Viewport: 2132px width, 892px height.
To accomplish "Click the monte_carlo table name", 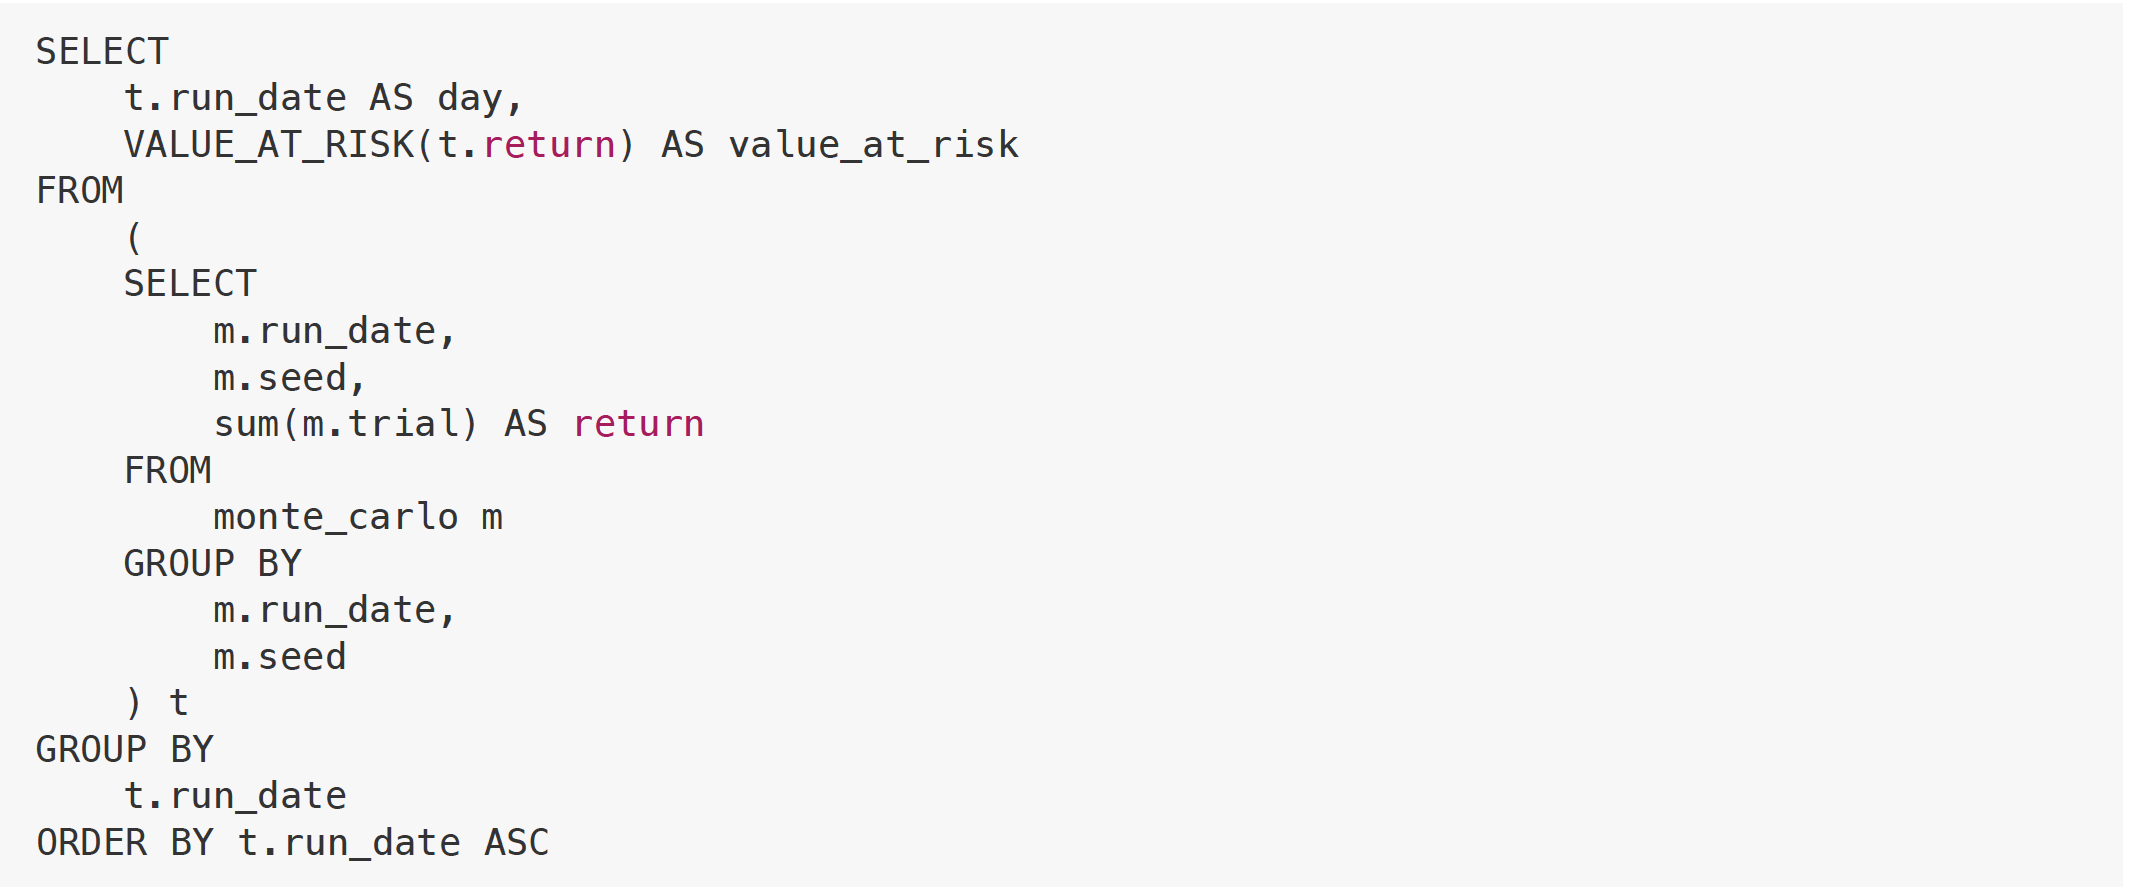I will [x=335, y=517].
